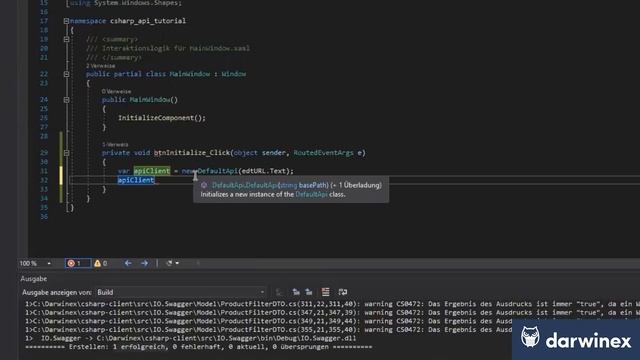Image resolution: width=640 pixels, height=360 pixels.
Task: Click the warning count indicator showing 0
Action: coord(100,263)
